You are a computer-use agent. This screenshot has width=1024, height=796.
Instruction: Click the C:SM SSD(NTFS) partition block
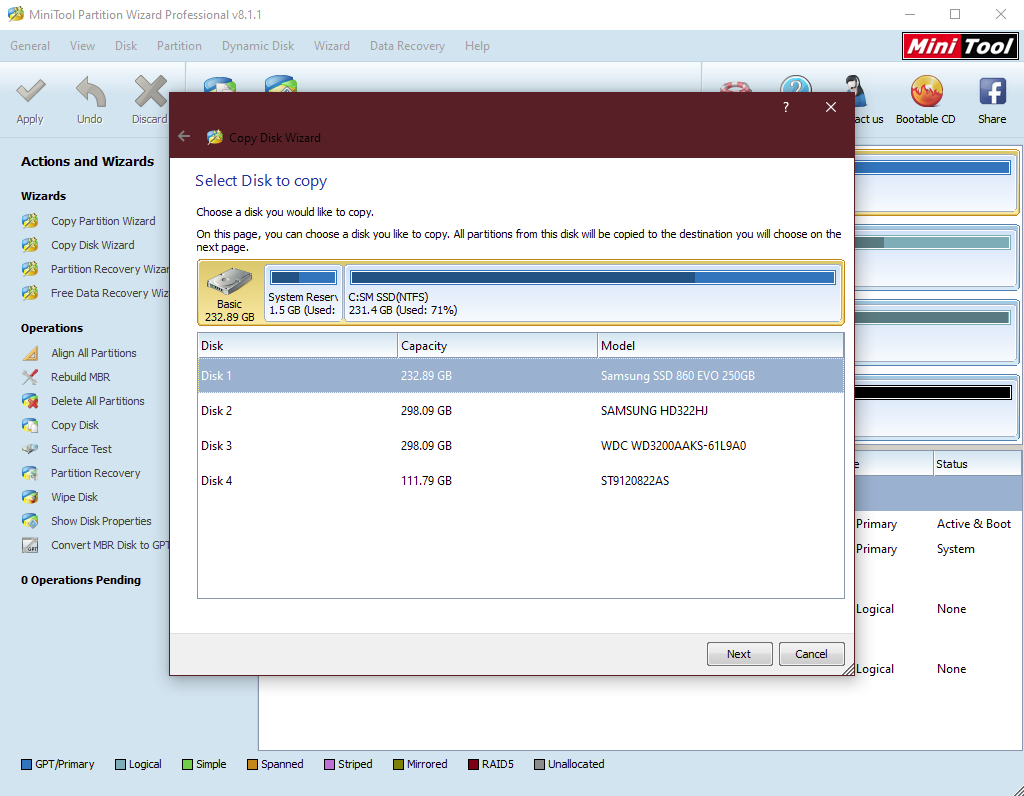[x=593, y=292]
